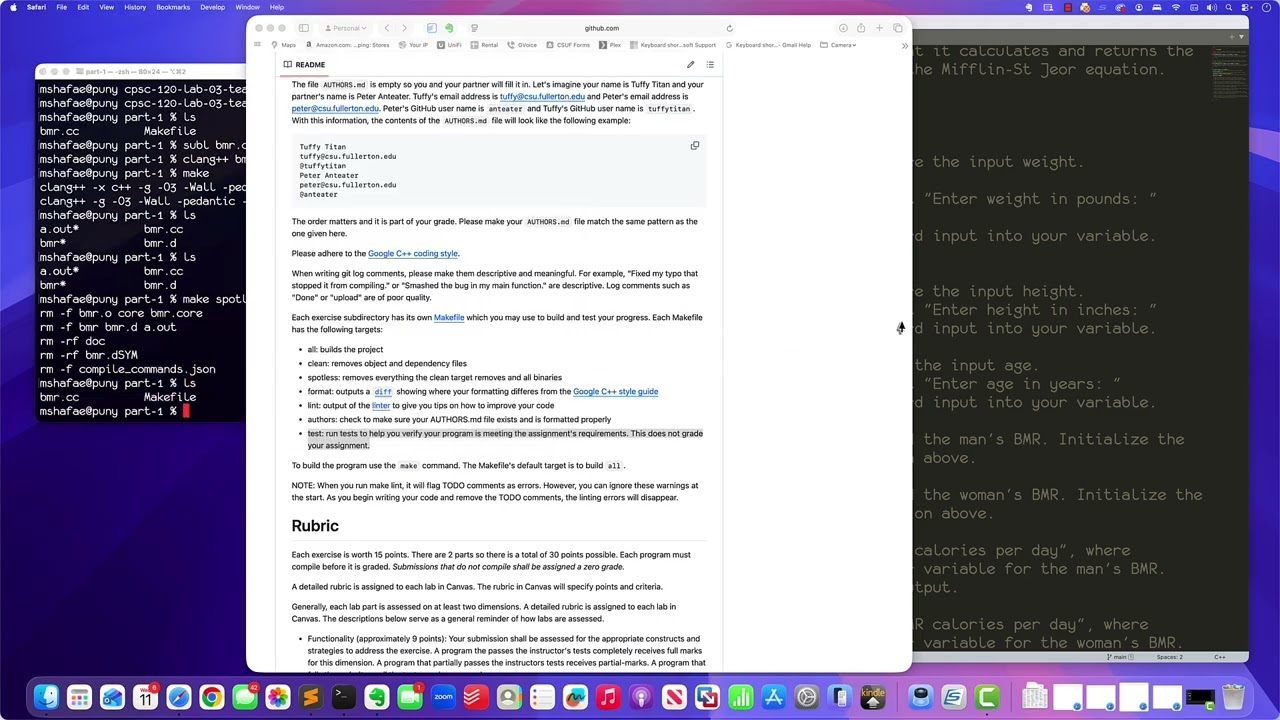Open Terminal from the Dock
This screenshot has width=1280, height=720.
(344, 697)
